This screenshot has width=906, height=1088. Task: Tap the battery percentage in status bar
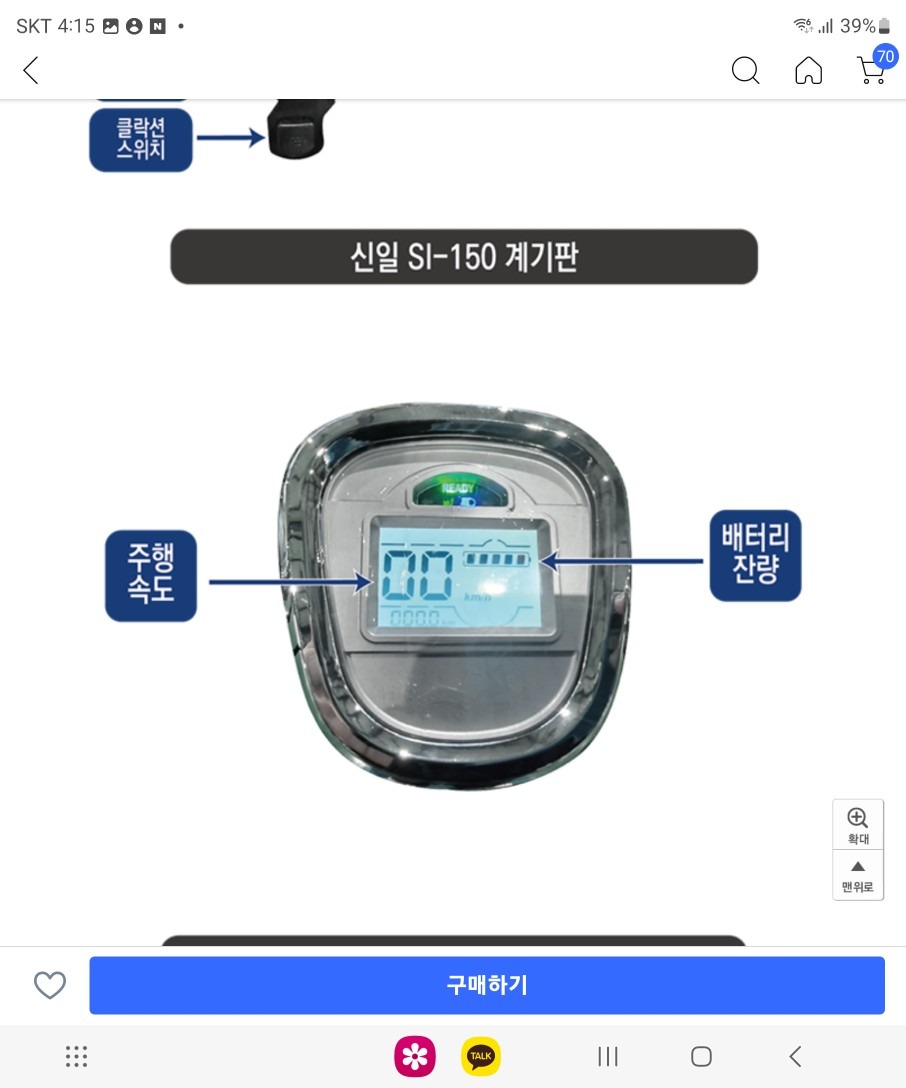857,26
